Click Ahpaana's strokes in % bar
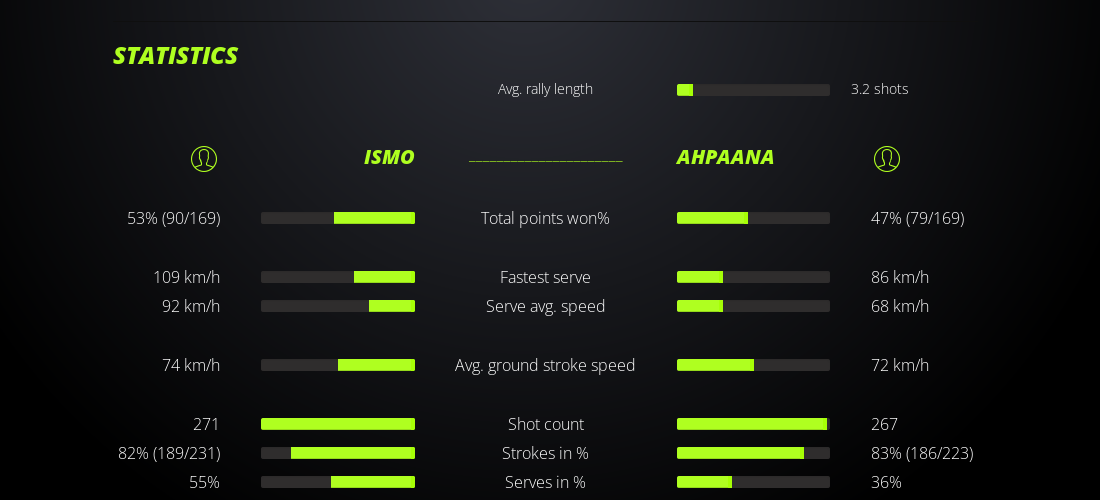The height and width of the screenshot is (500, 1100). tap(753, 453)
